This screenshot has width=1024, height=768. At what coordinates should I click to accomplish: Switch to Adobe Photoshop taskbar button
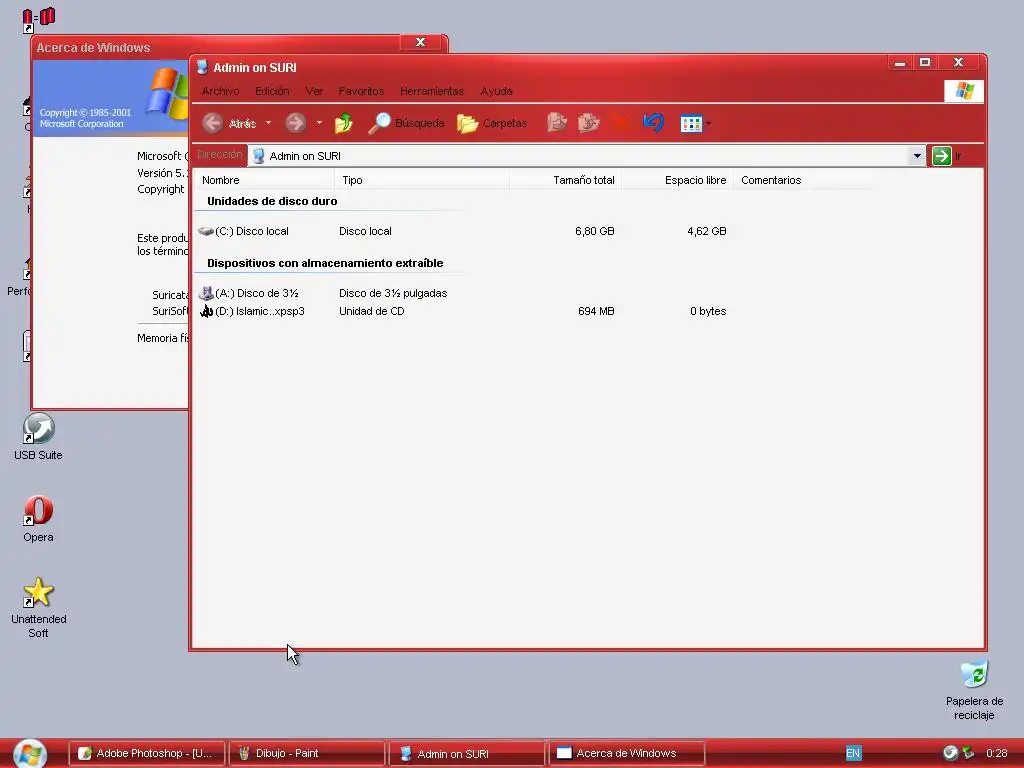tap(147, 753)
